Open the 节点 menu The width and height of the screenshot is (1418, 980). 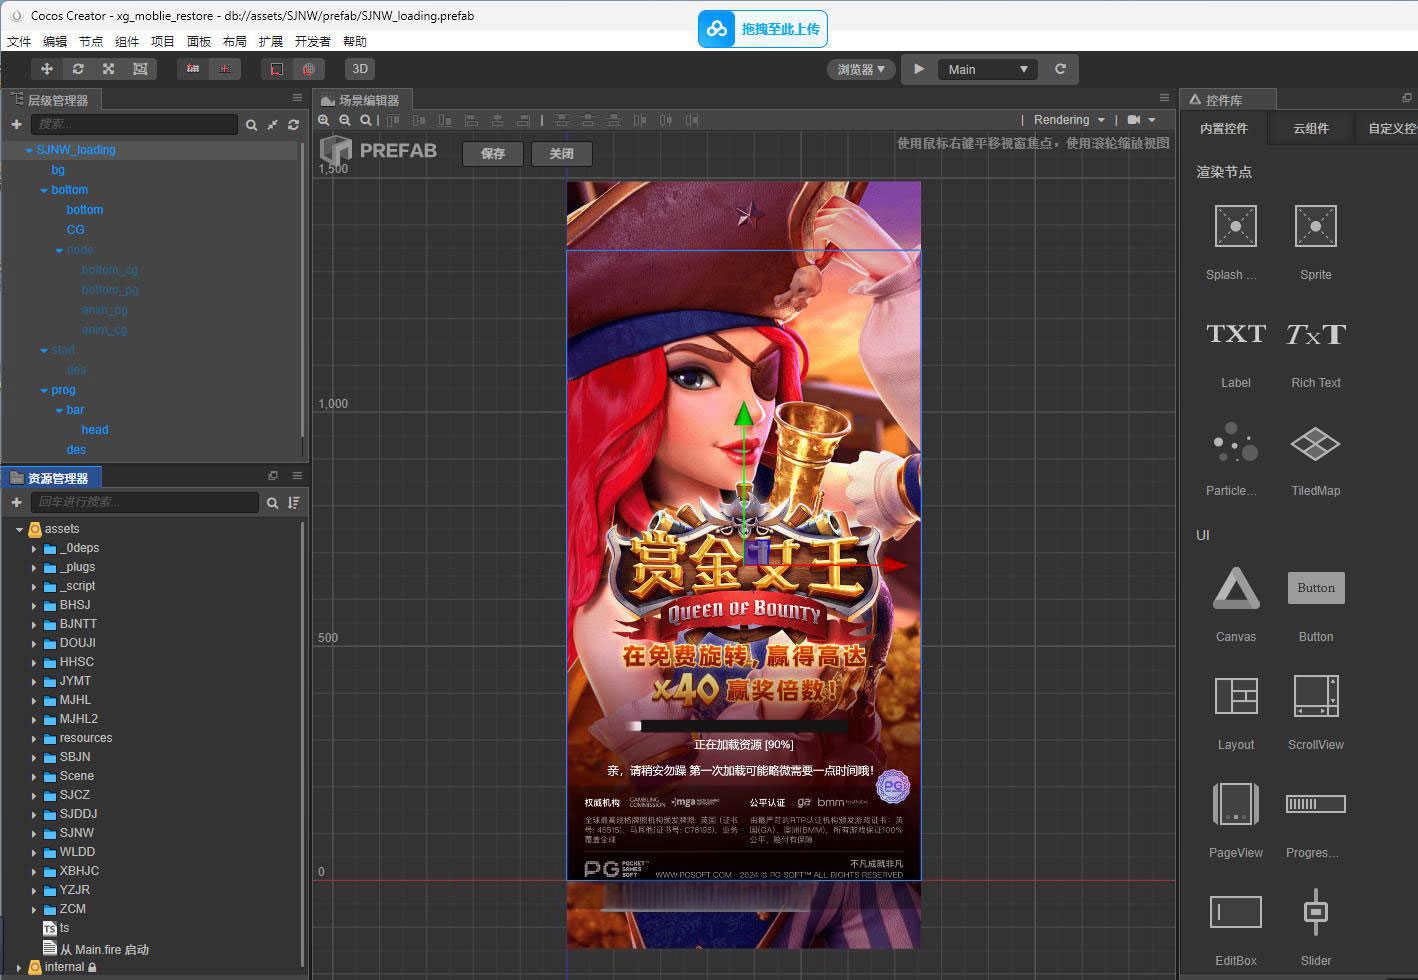[x=91, y=41]
